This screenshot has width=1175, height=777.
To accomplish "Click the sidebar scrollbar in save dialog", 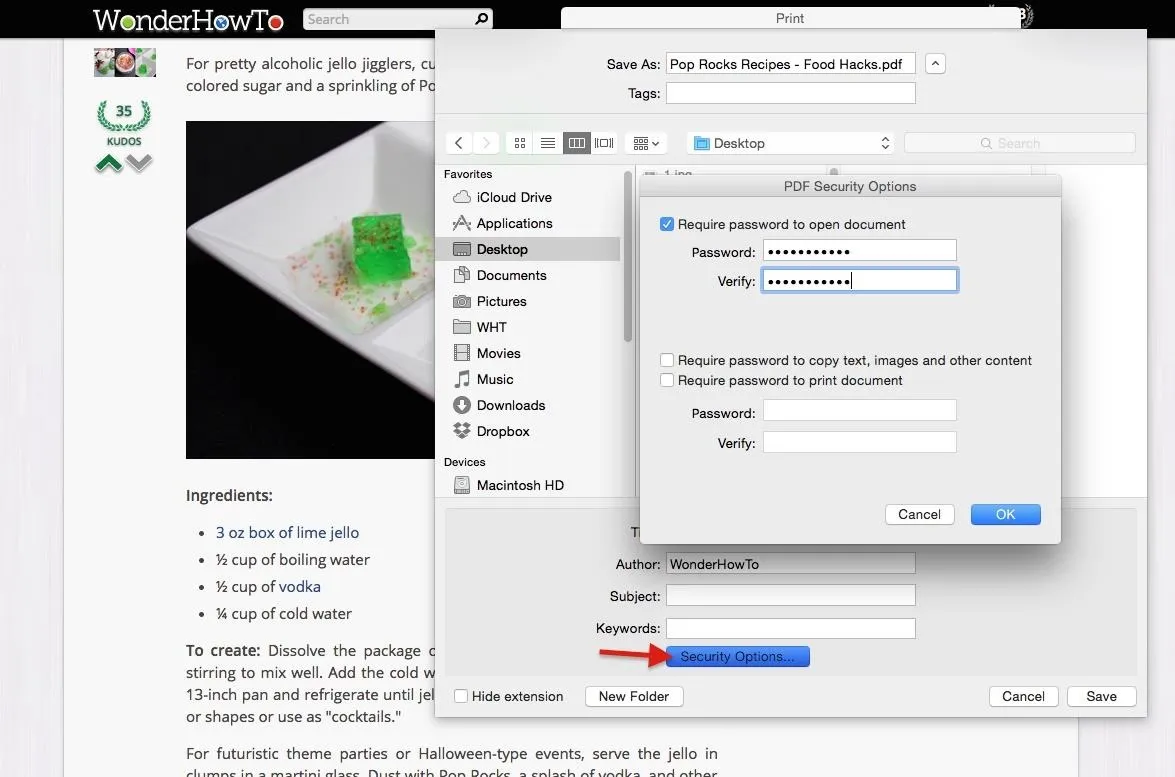I will (x=628, y=257).
